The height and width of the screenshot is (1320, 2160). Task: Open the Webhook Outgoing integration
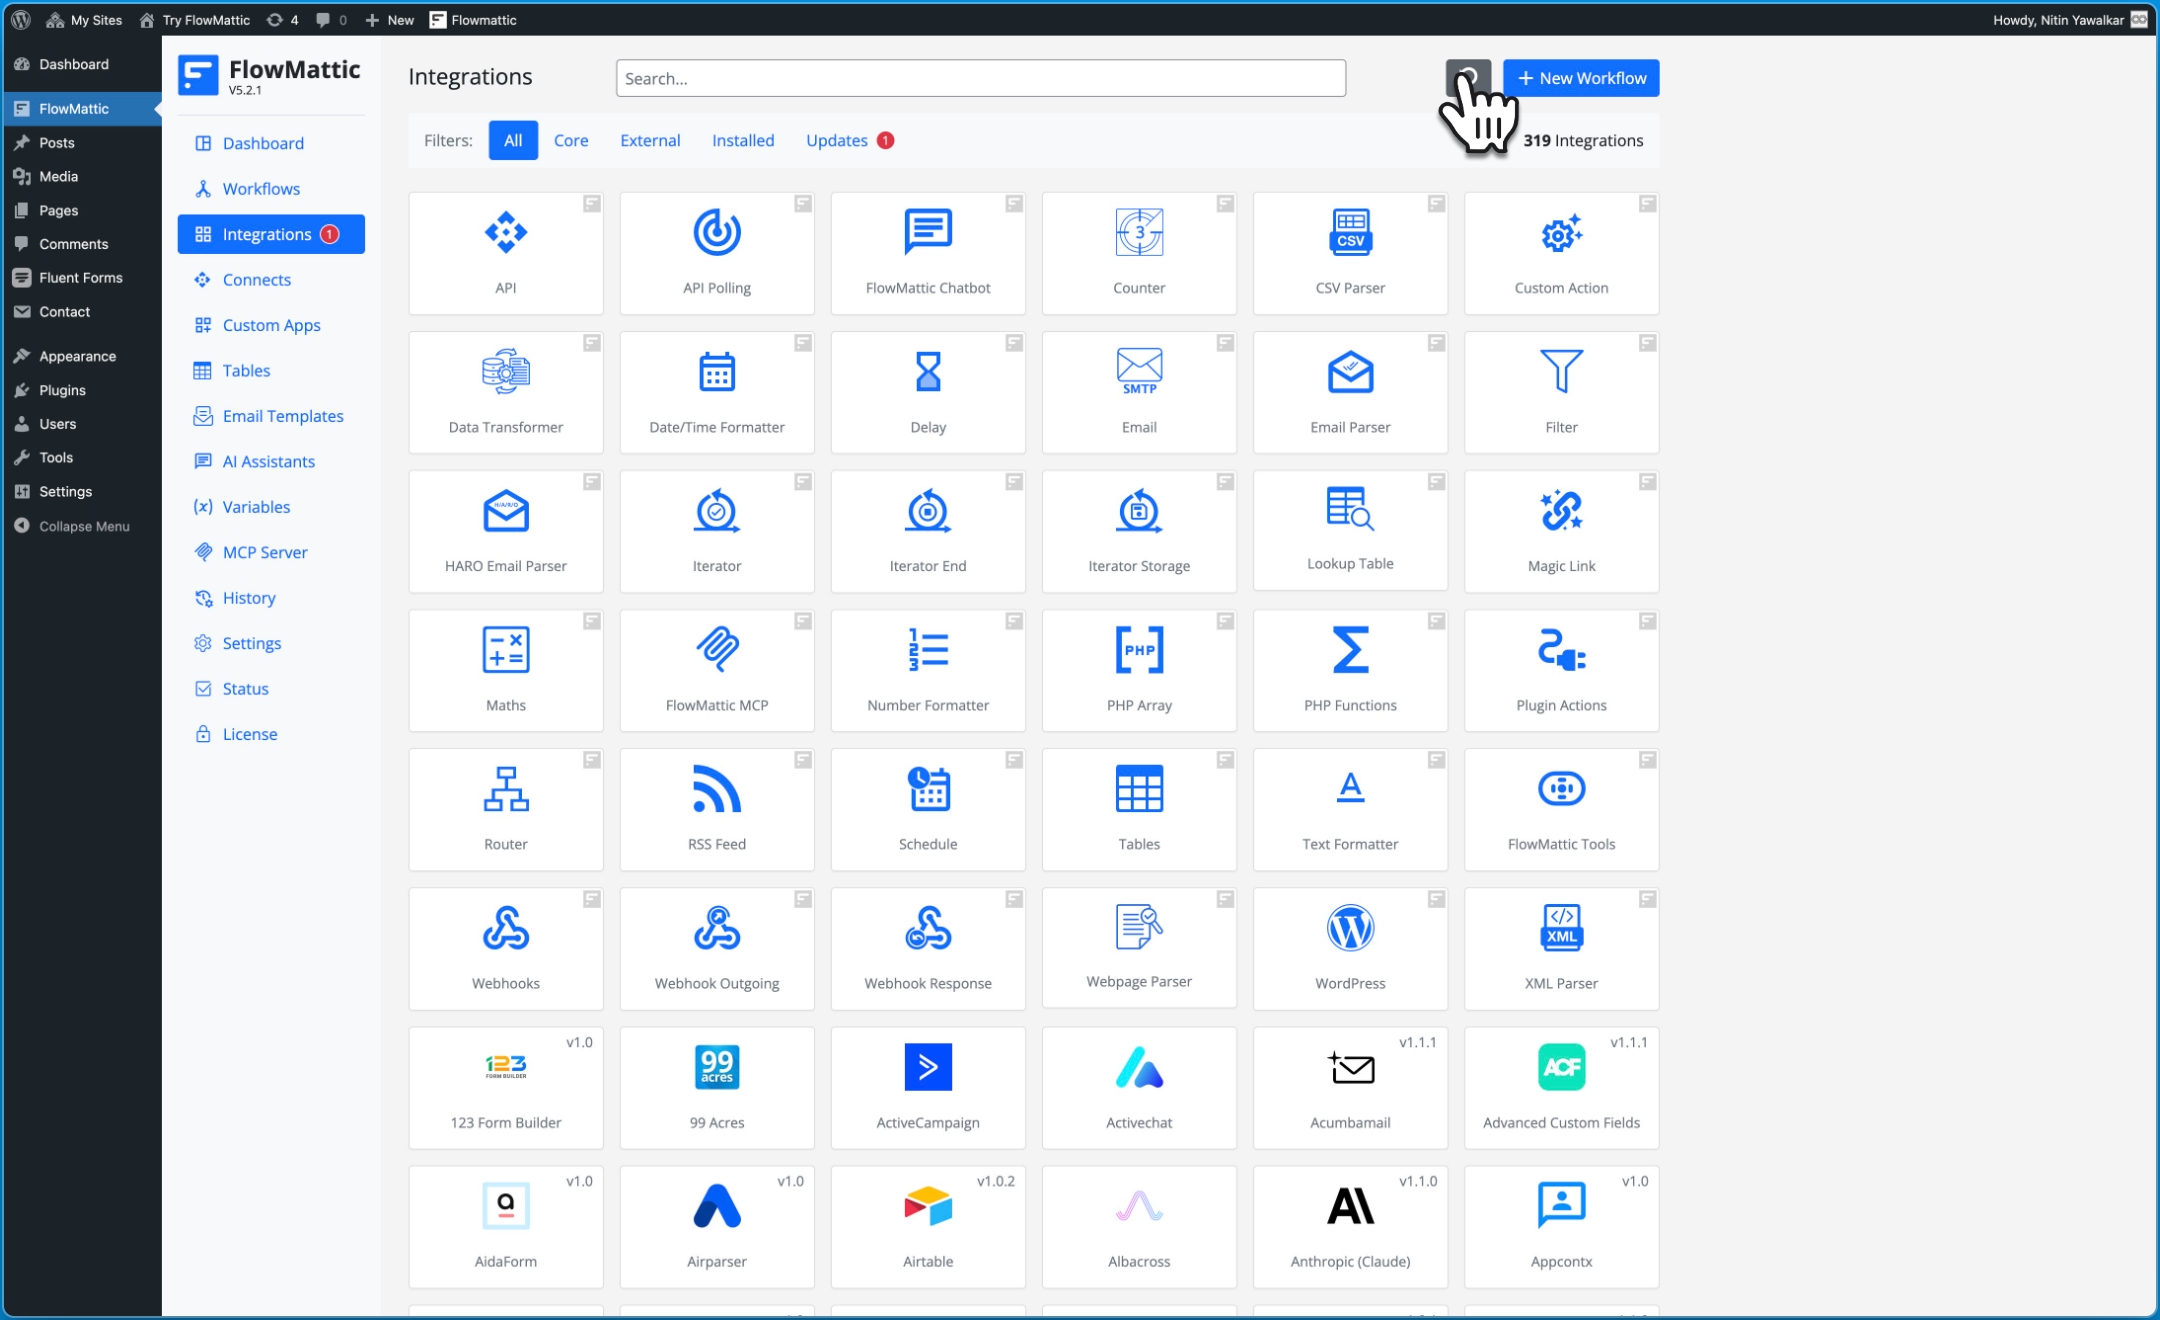pyautogui.click(x=717, y=948)
